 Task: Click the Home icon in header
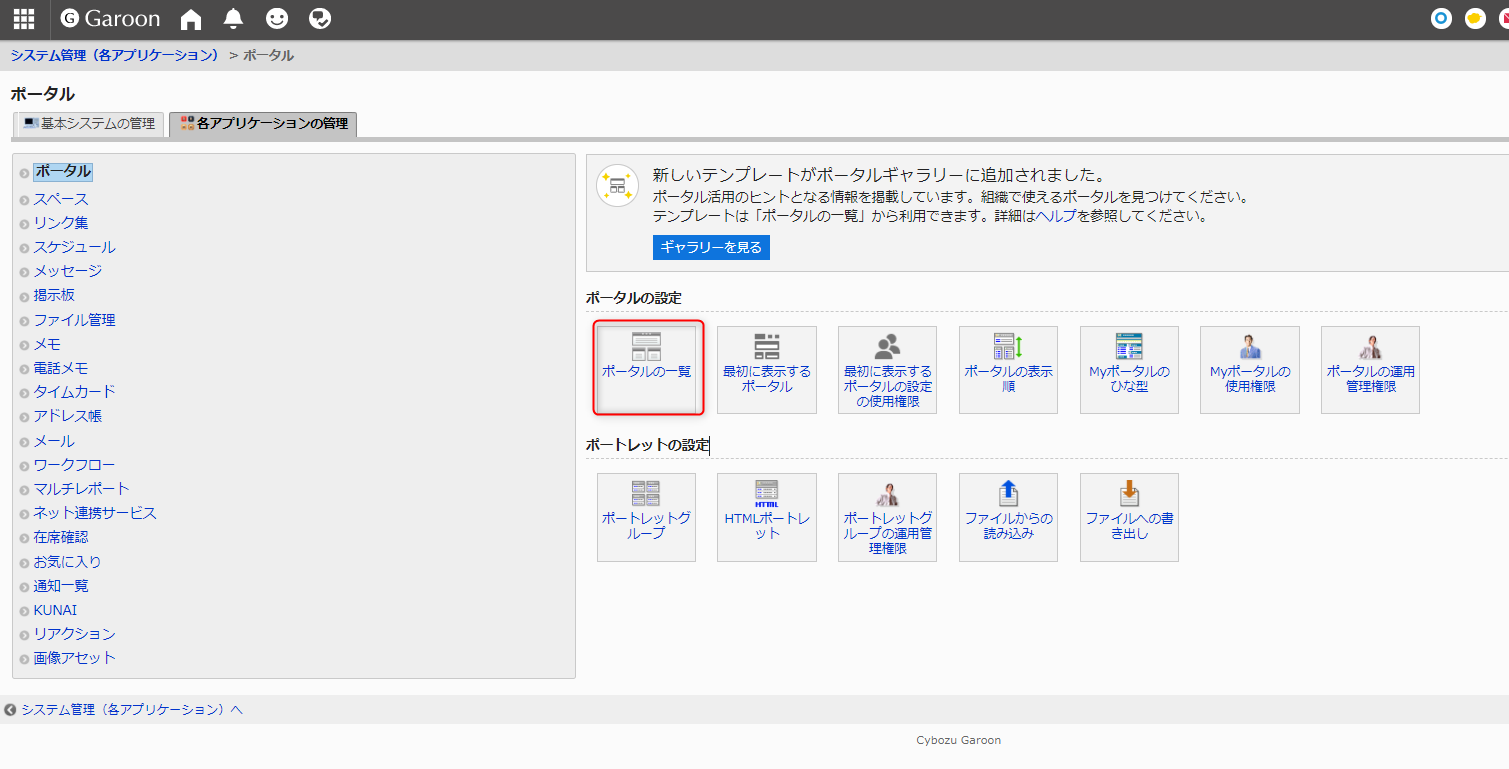(x=190, y=19)
